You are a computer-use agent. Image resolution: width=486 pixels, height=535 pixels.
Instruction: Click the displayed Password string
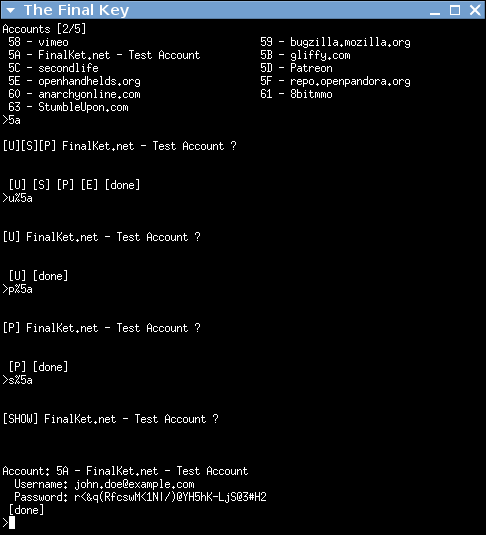coord(170,497)
